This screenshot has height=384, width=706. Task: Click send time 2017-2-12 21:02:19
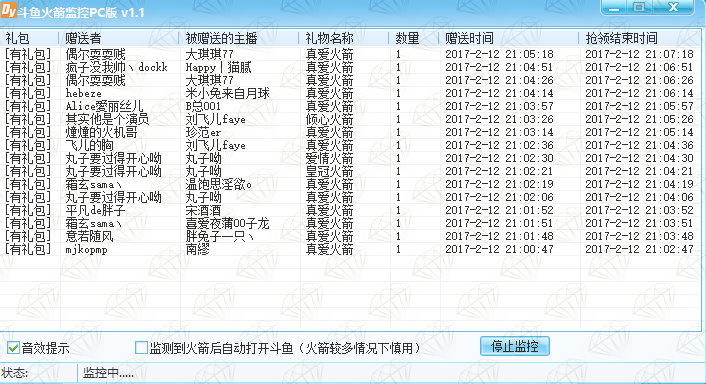(x=499, y=185)
